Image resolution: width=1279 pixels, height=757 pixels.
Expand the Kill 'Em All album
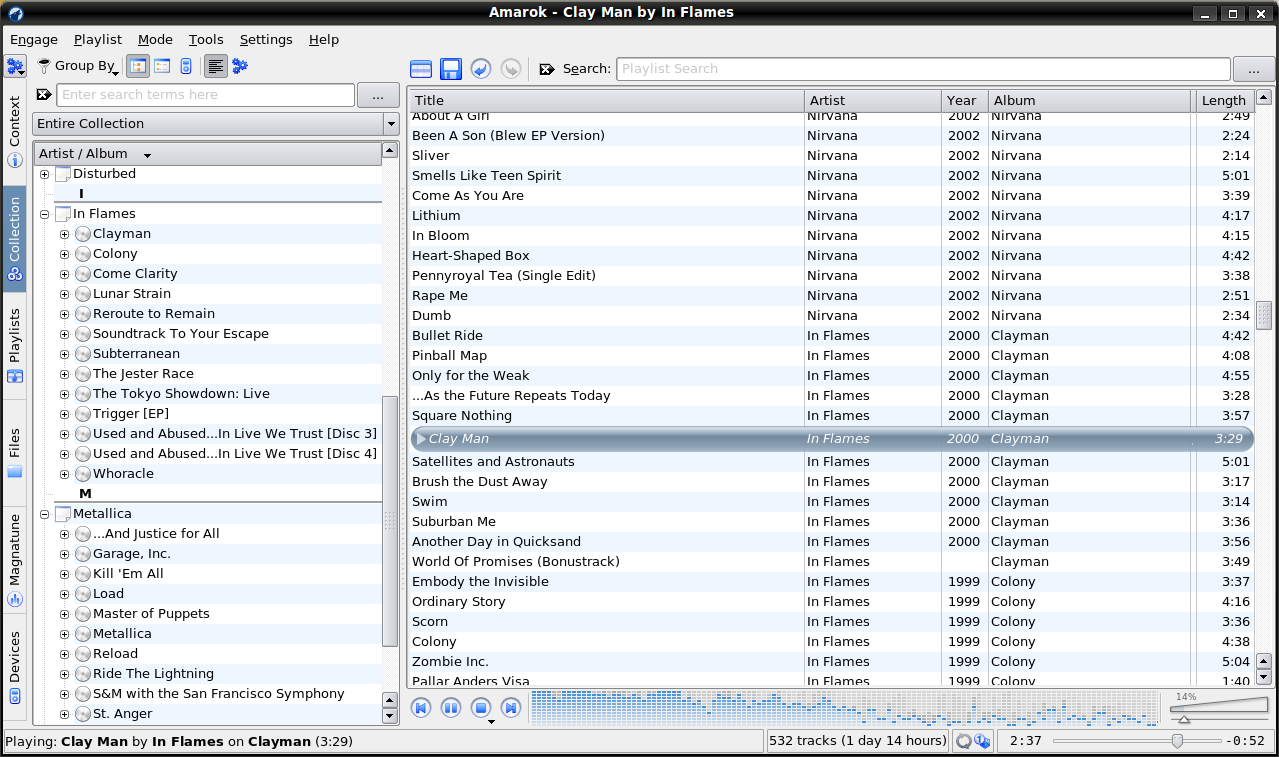(x=64, y=574)
